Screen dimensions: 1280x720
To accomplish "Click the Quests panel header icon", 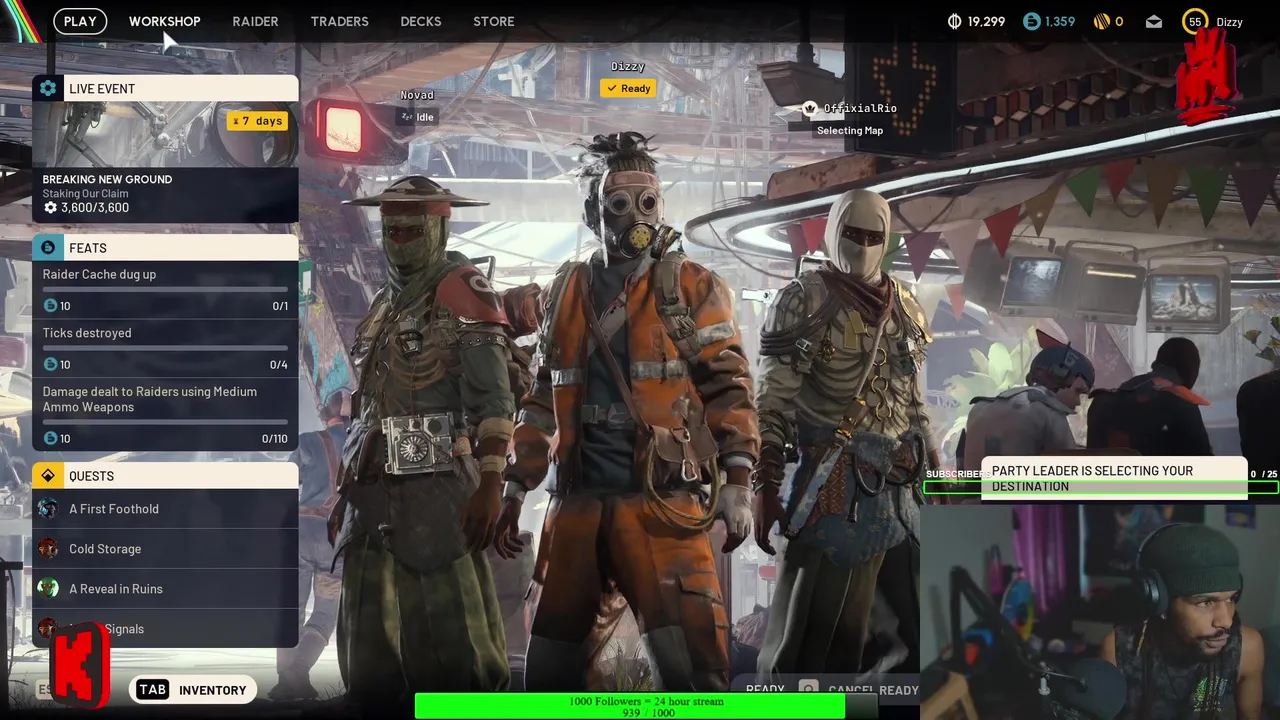I will click(47, 475).
